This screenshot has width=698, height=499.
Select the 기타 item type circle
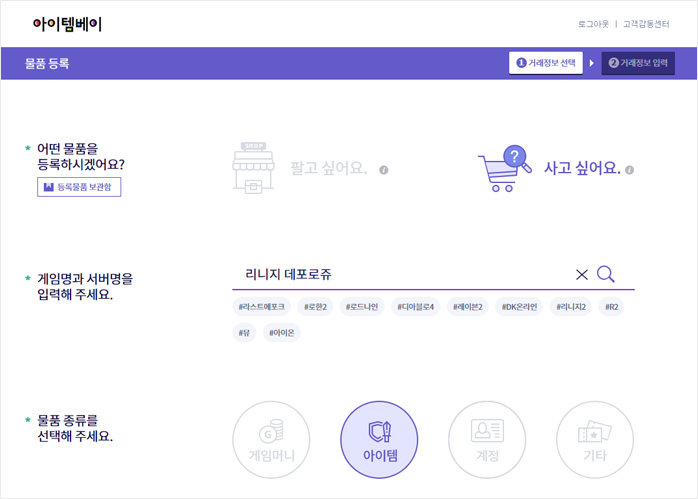pyautogui.click(x=595, y=440)
